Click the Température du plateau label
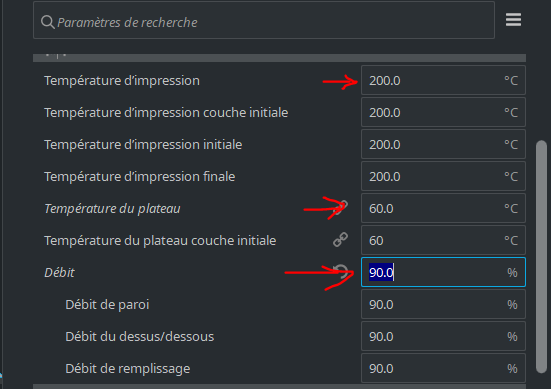 coord(112,208)
